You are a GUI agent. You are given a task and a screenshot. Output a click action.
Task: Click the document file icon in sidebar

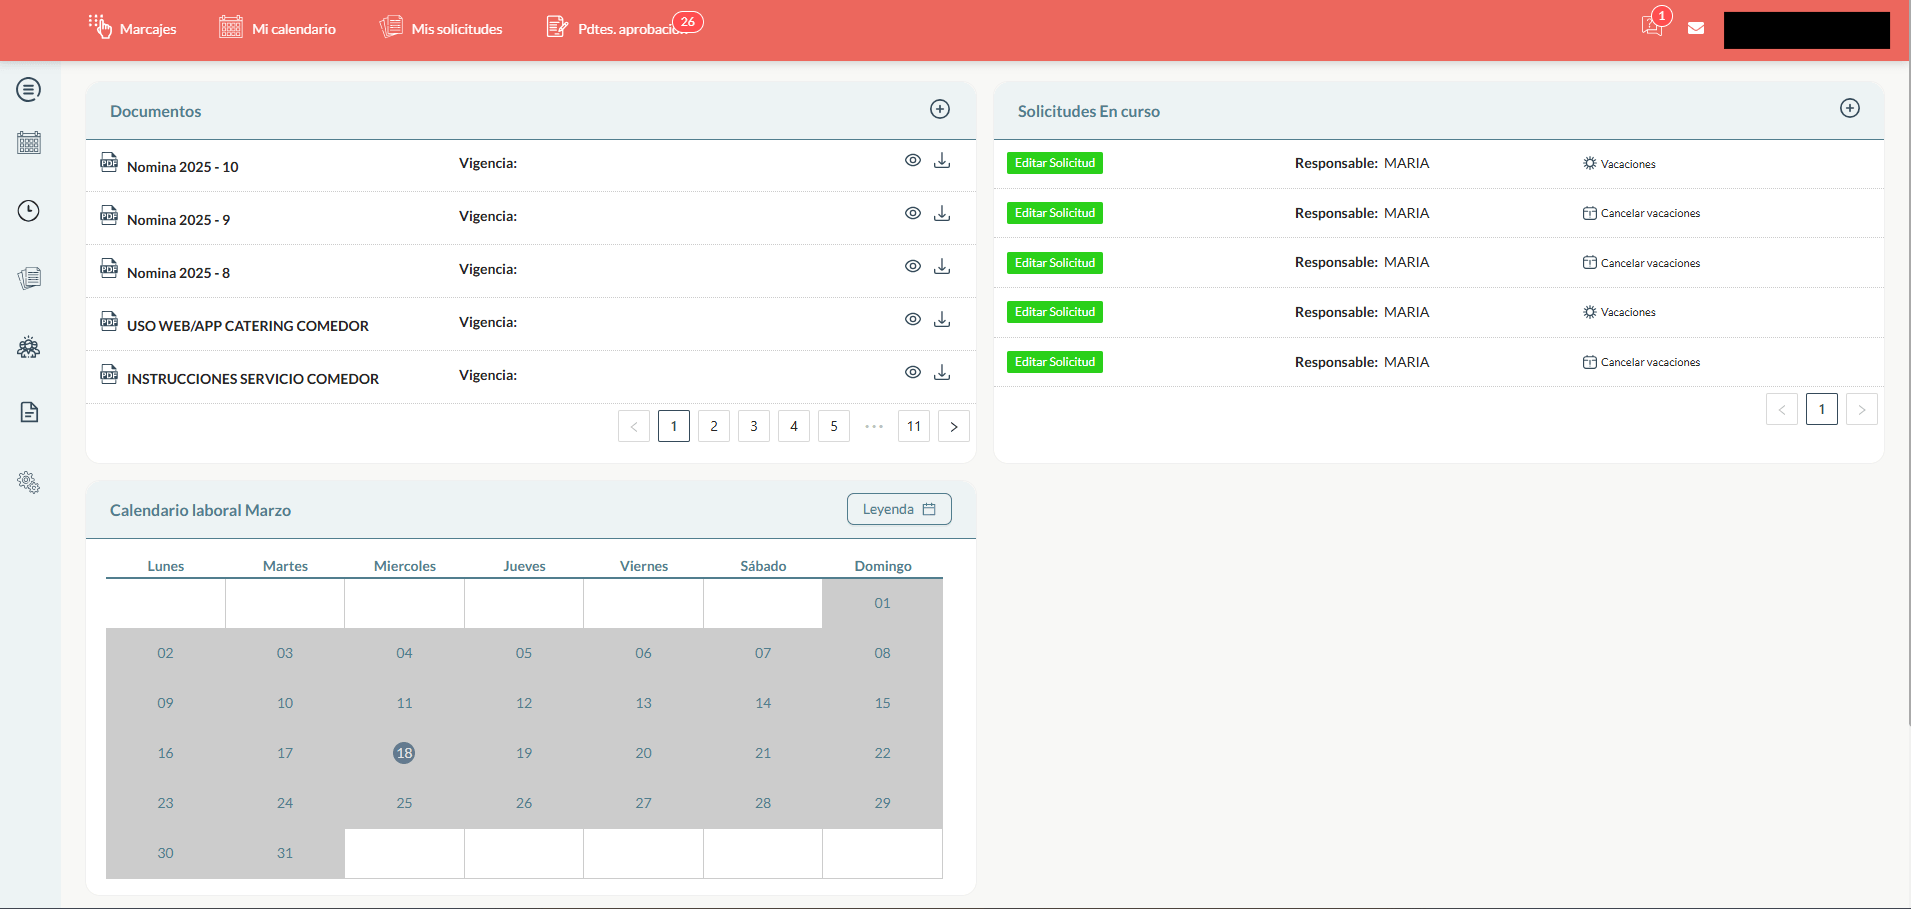click(29, 412)
